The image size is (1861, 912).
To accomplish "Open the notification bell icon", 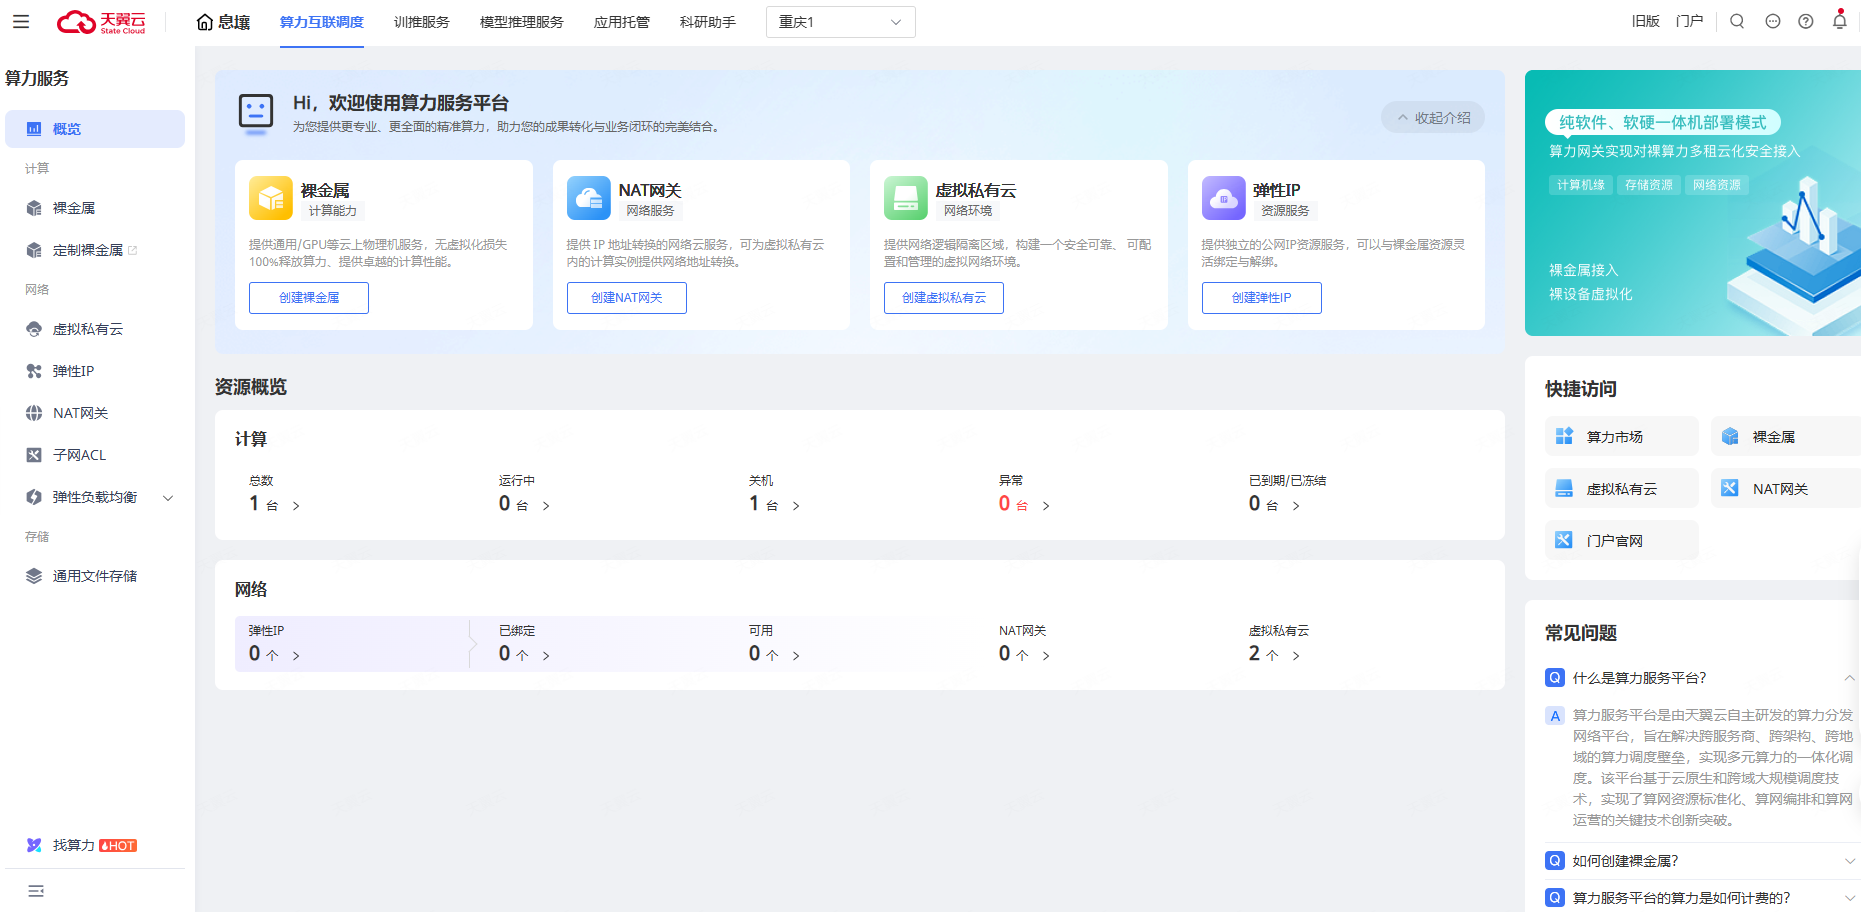I will [1839, 21].
